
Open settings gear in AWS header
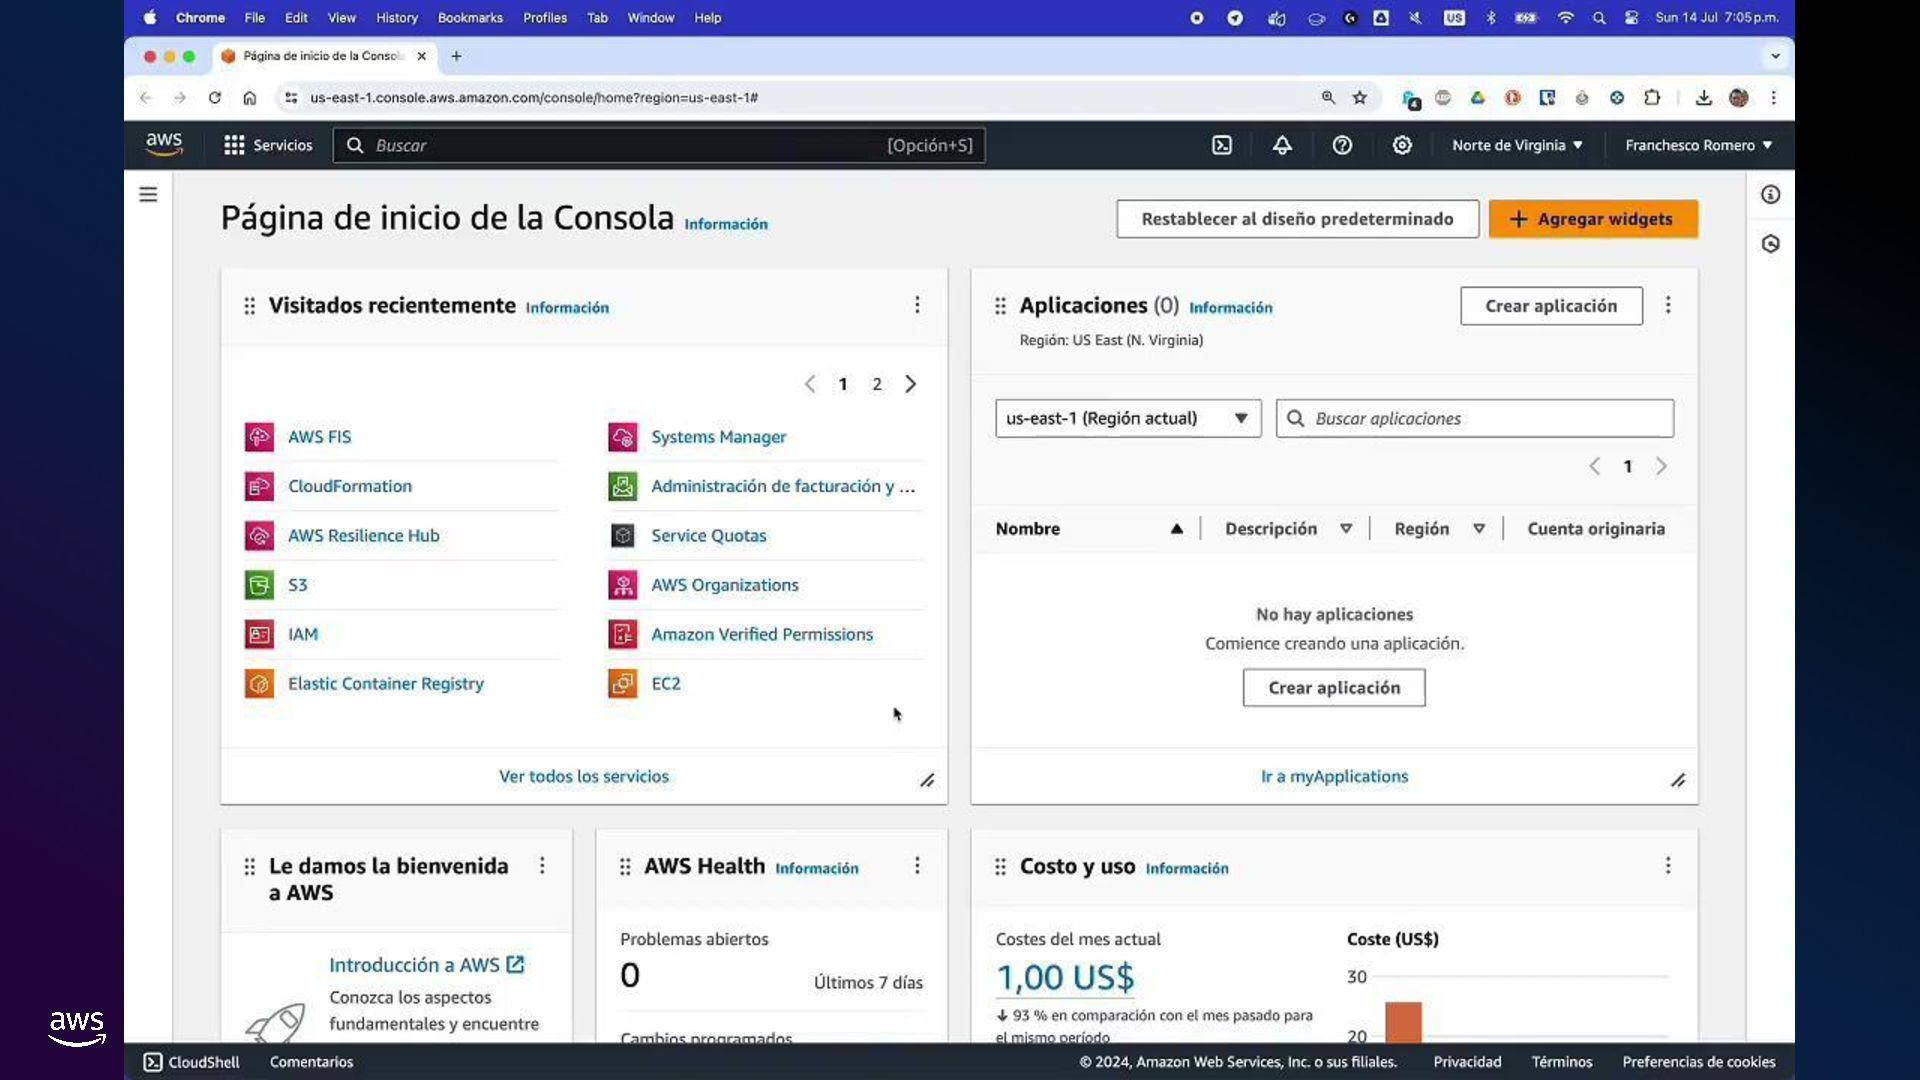point(1402,145)
